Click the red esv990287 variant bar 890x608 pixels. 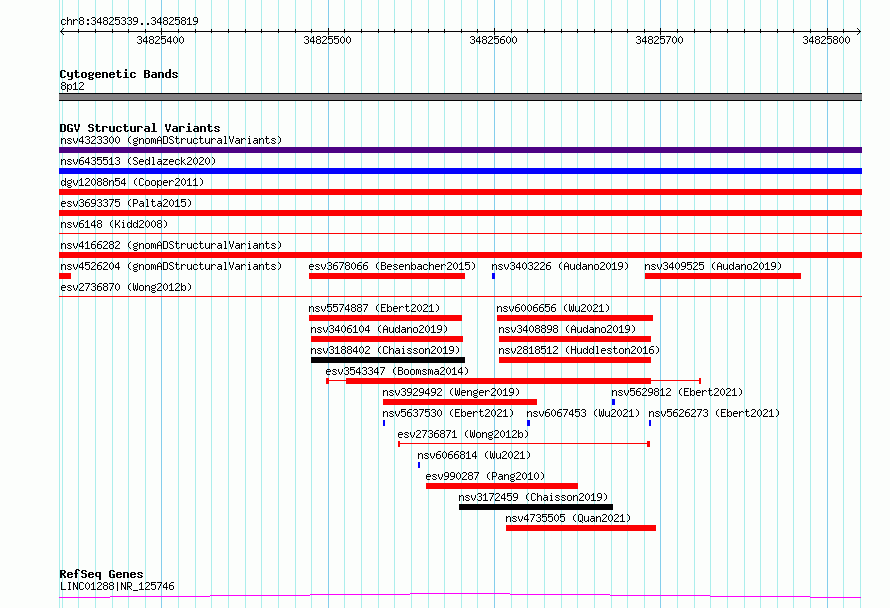(x=502, y=486)
